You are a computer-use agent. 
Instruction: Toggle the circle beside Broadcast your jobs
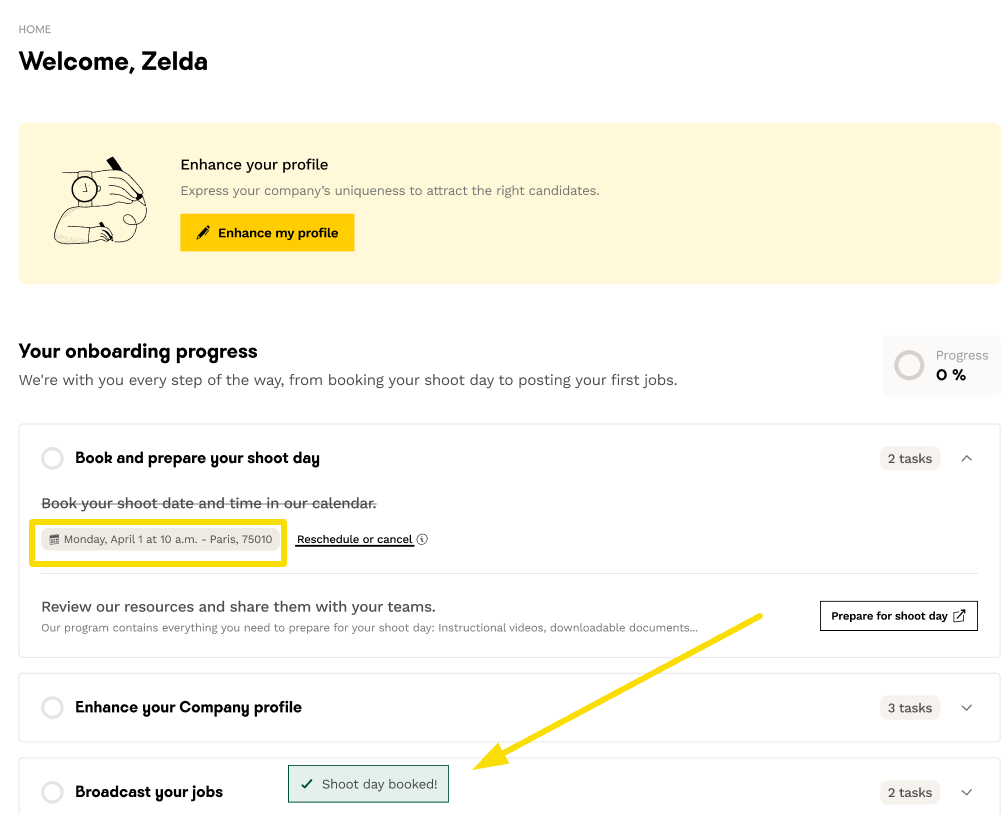click(52, 793)
